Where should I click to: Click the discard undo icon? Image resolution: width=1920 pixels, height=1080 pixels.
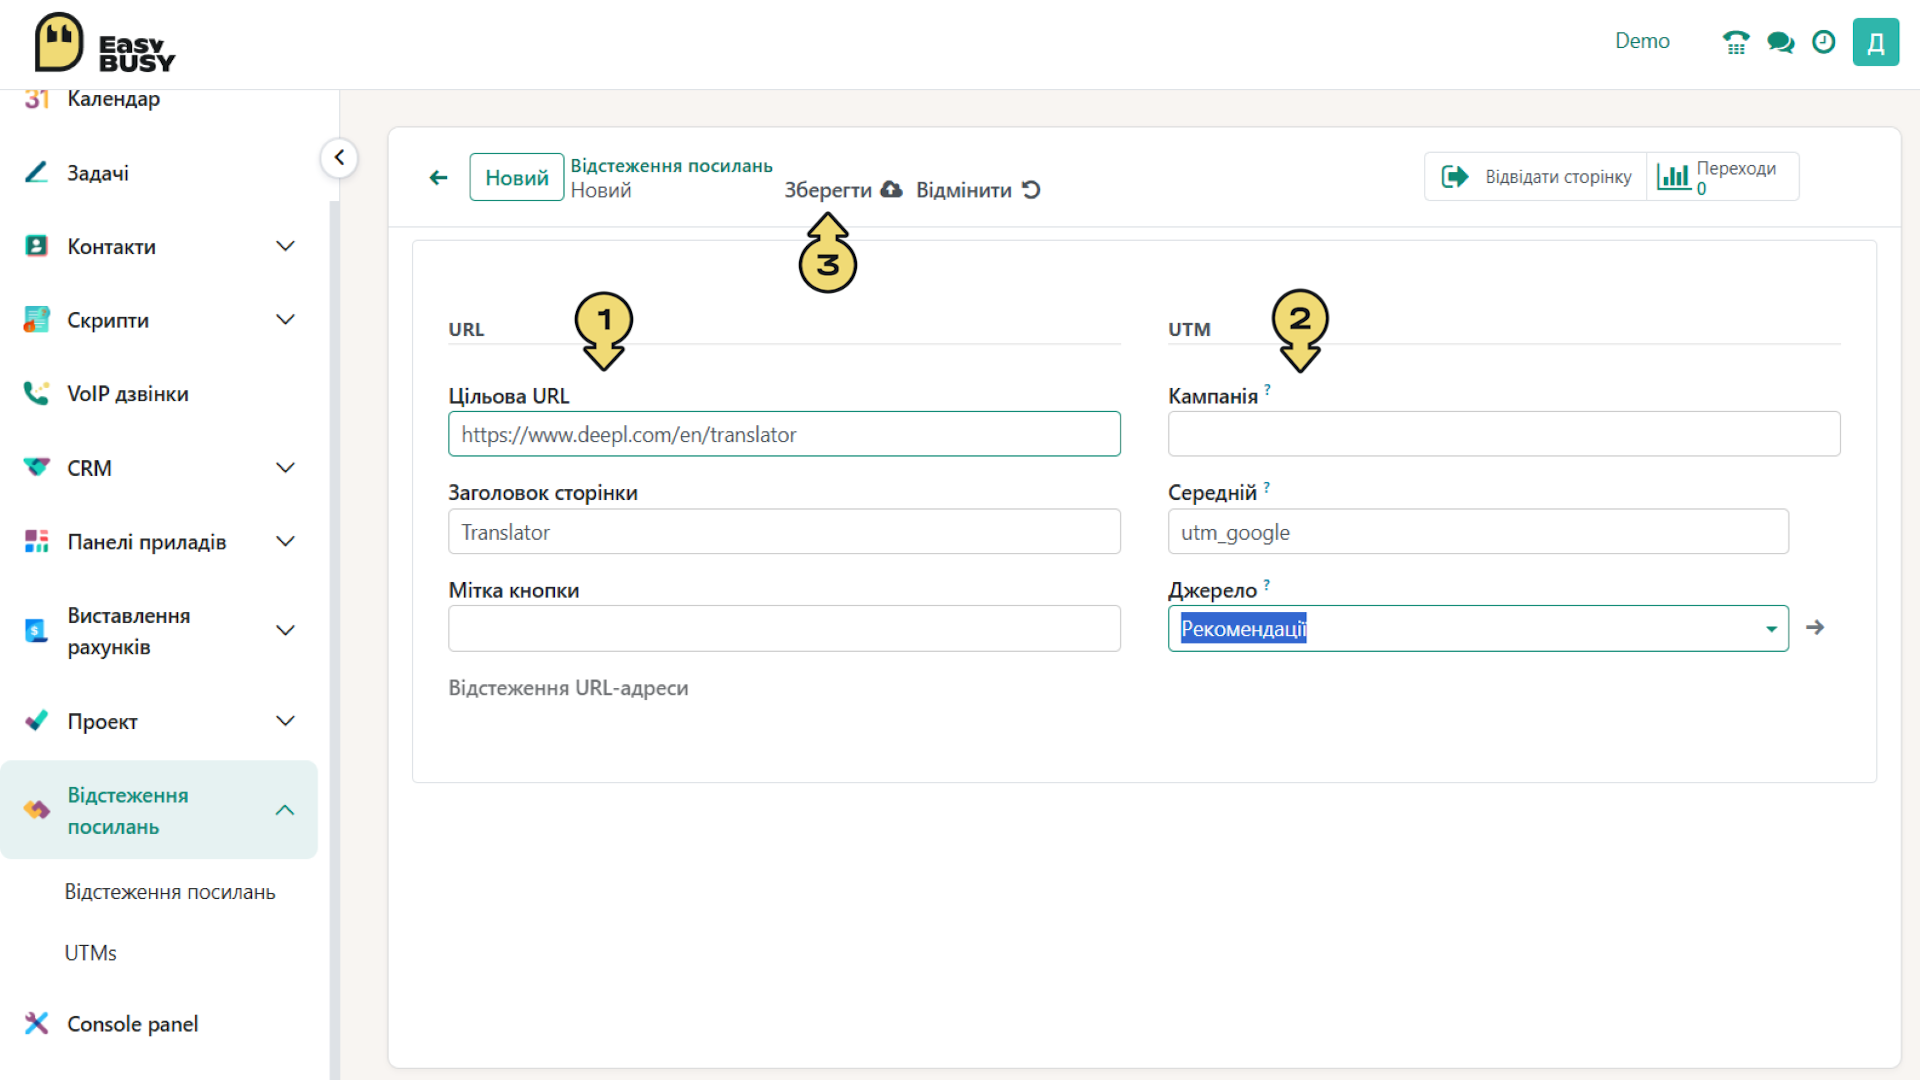1031,189
